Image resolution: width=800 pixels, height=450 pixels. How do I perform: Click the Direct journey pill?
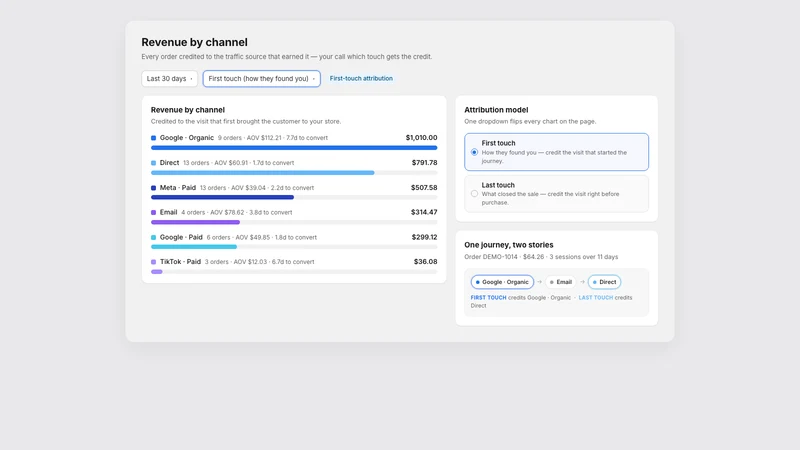(x=604, y=282)
